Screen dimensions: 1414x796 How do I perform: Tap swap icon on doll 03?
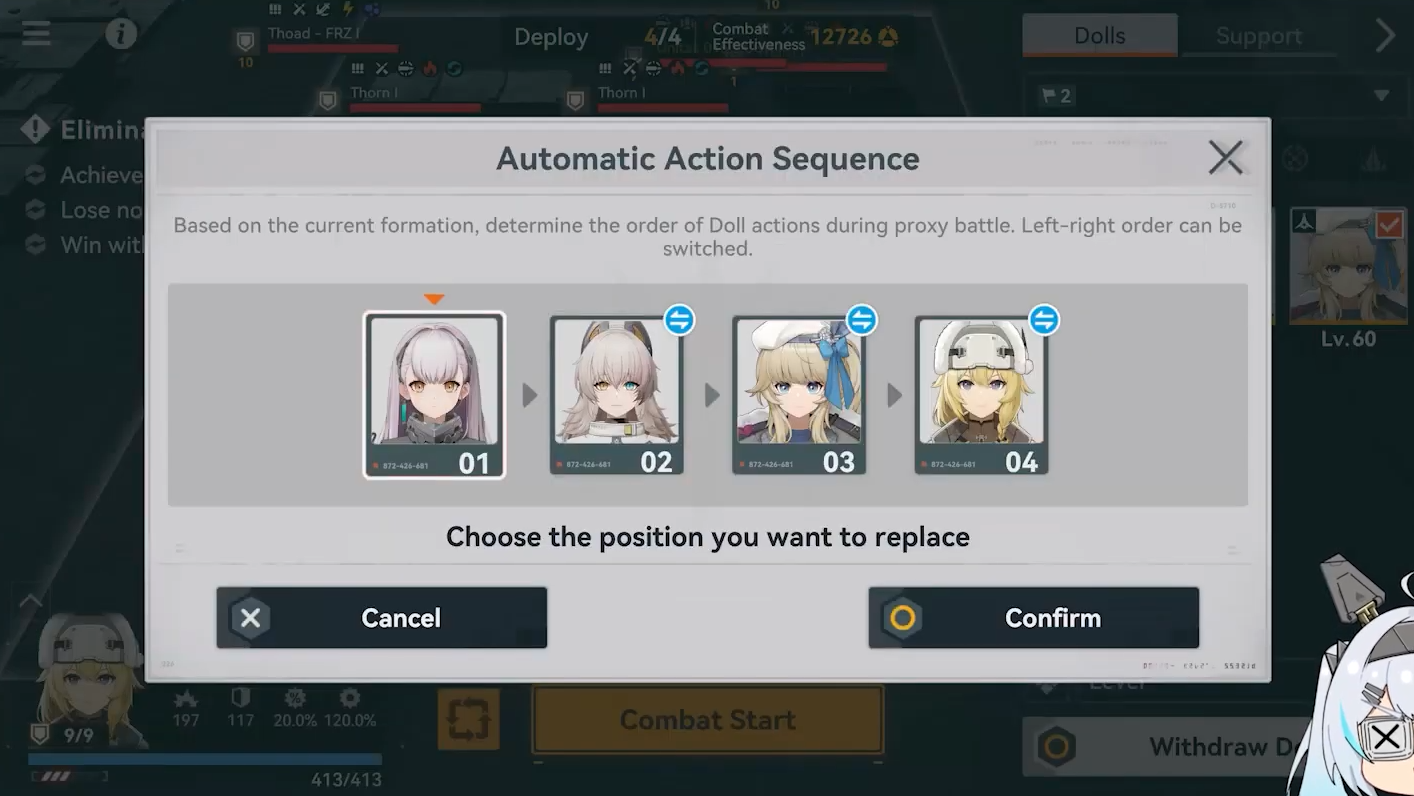[x=861, y=320]
